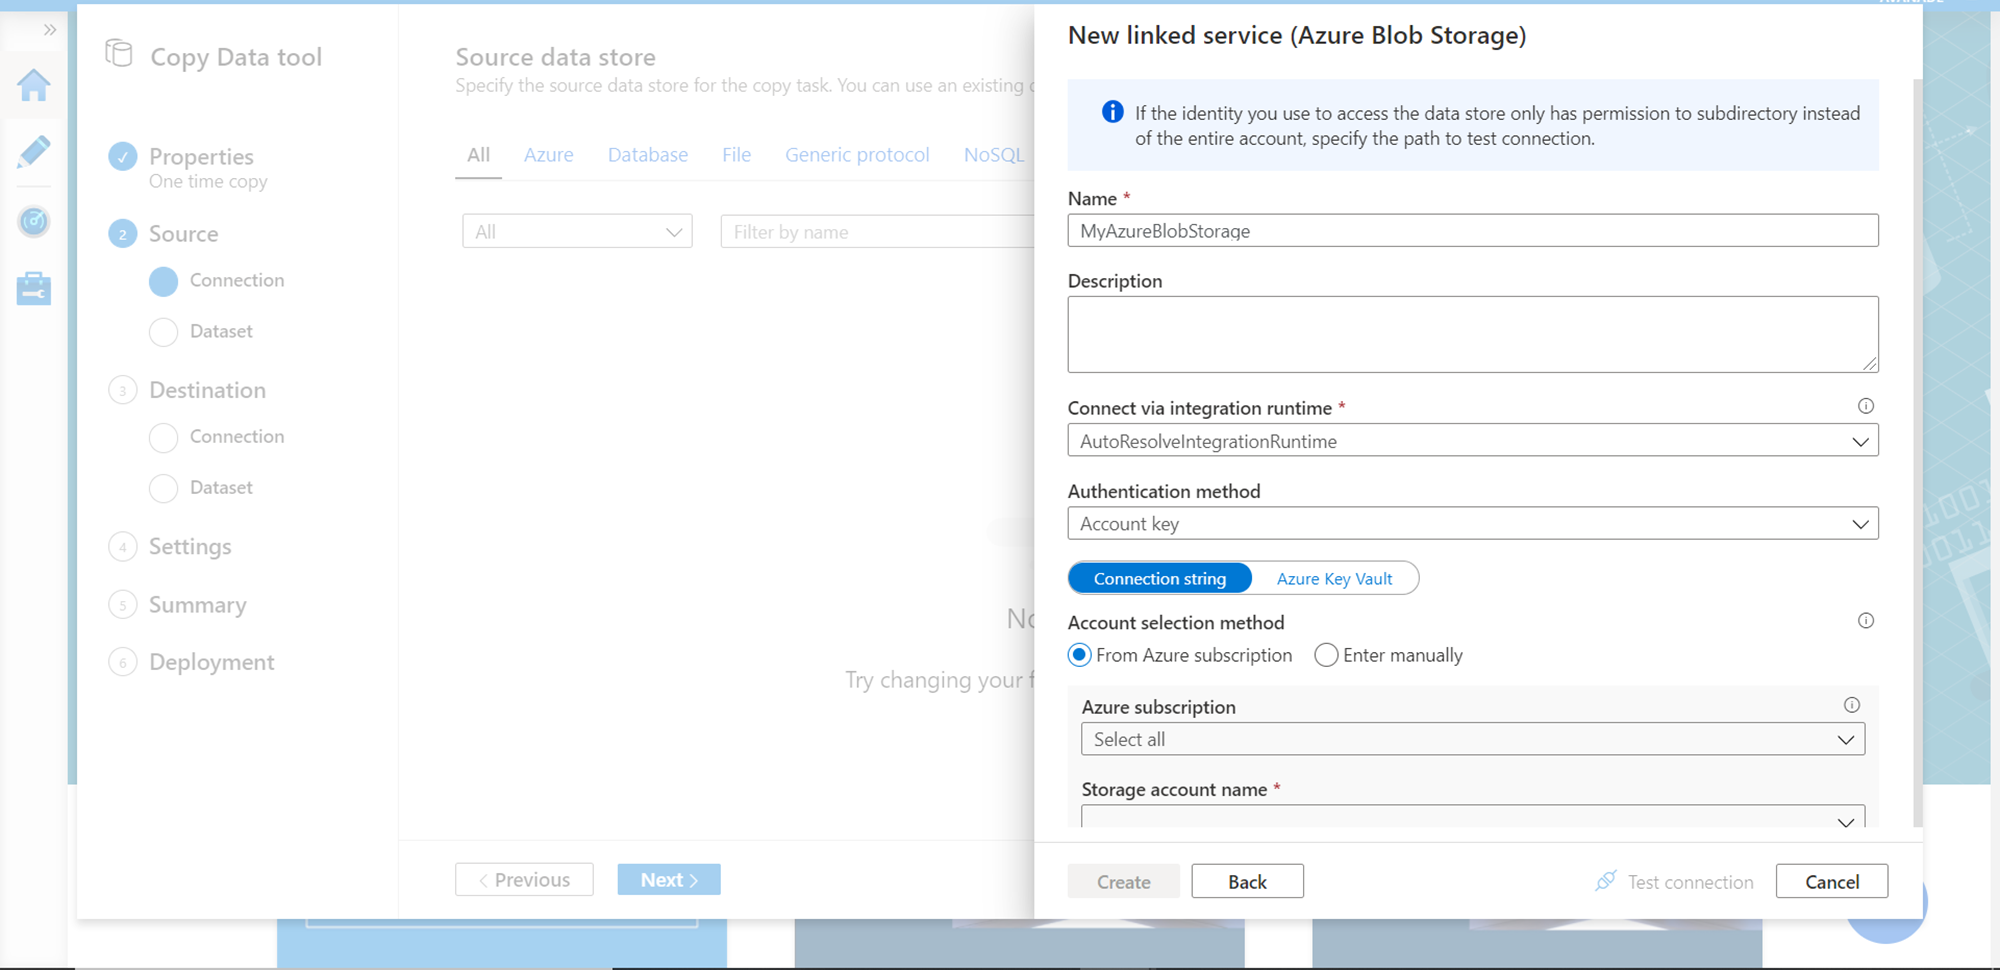This screenshot has width=2000, height=970.
Task: Open Authentication method dropdown
Action: coord(1472,524)
